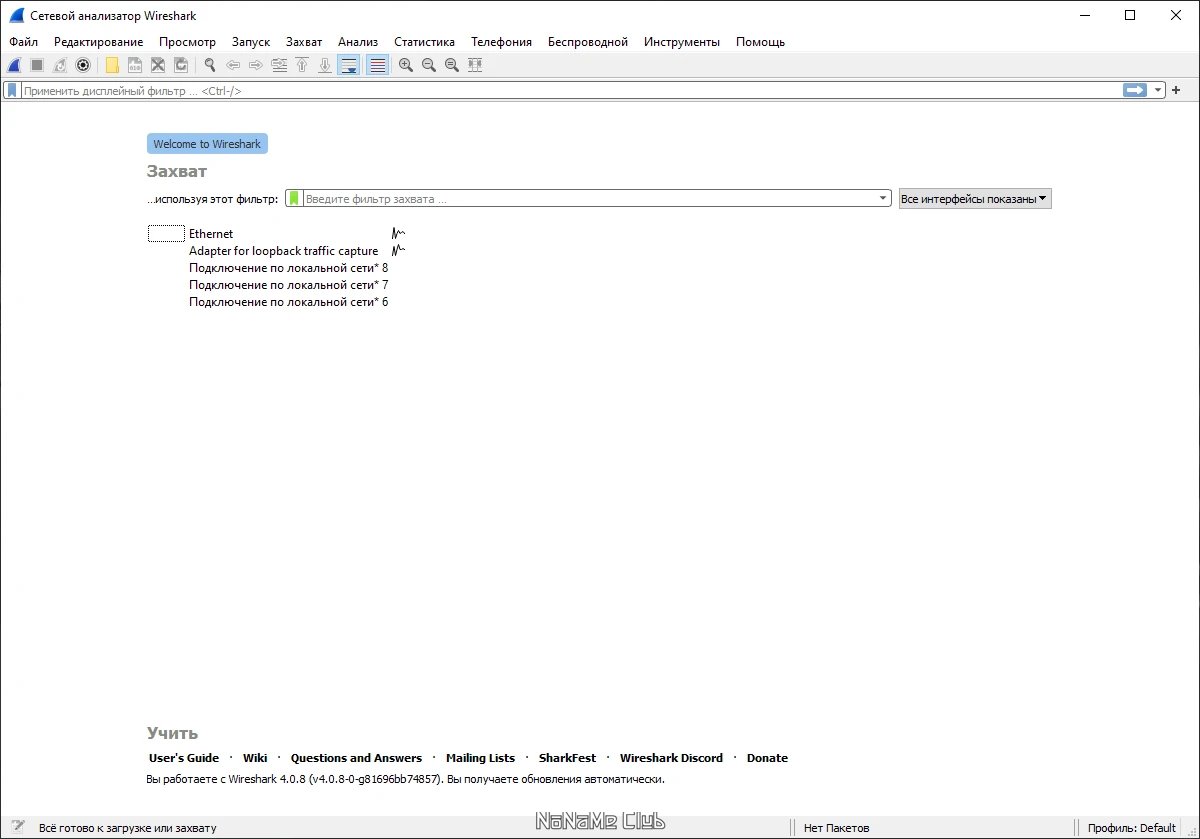The image size is (1200, 839).
Task: Open the Статистика menu
Action: click(x=424, y=42)
